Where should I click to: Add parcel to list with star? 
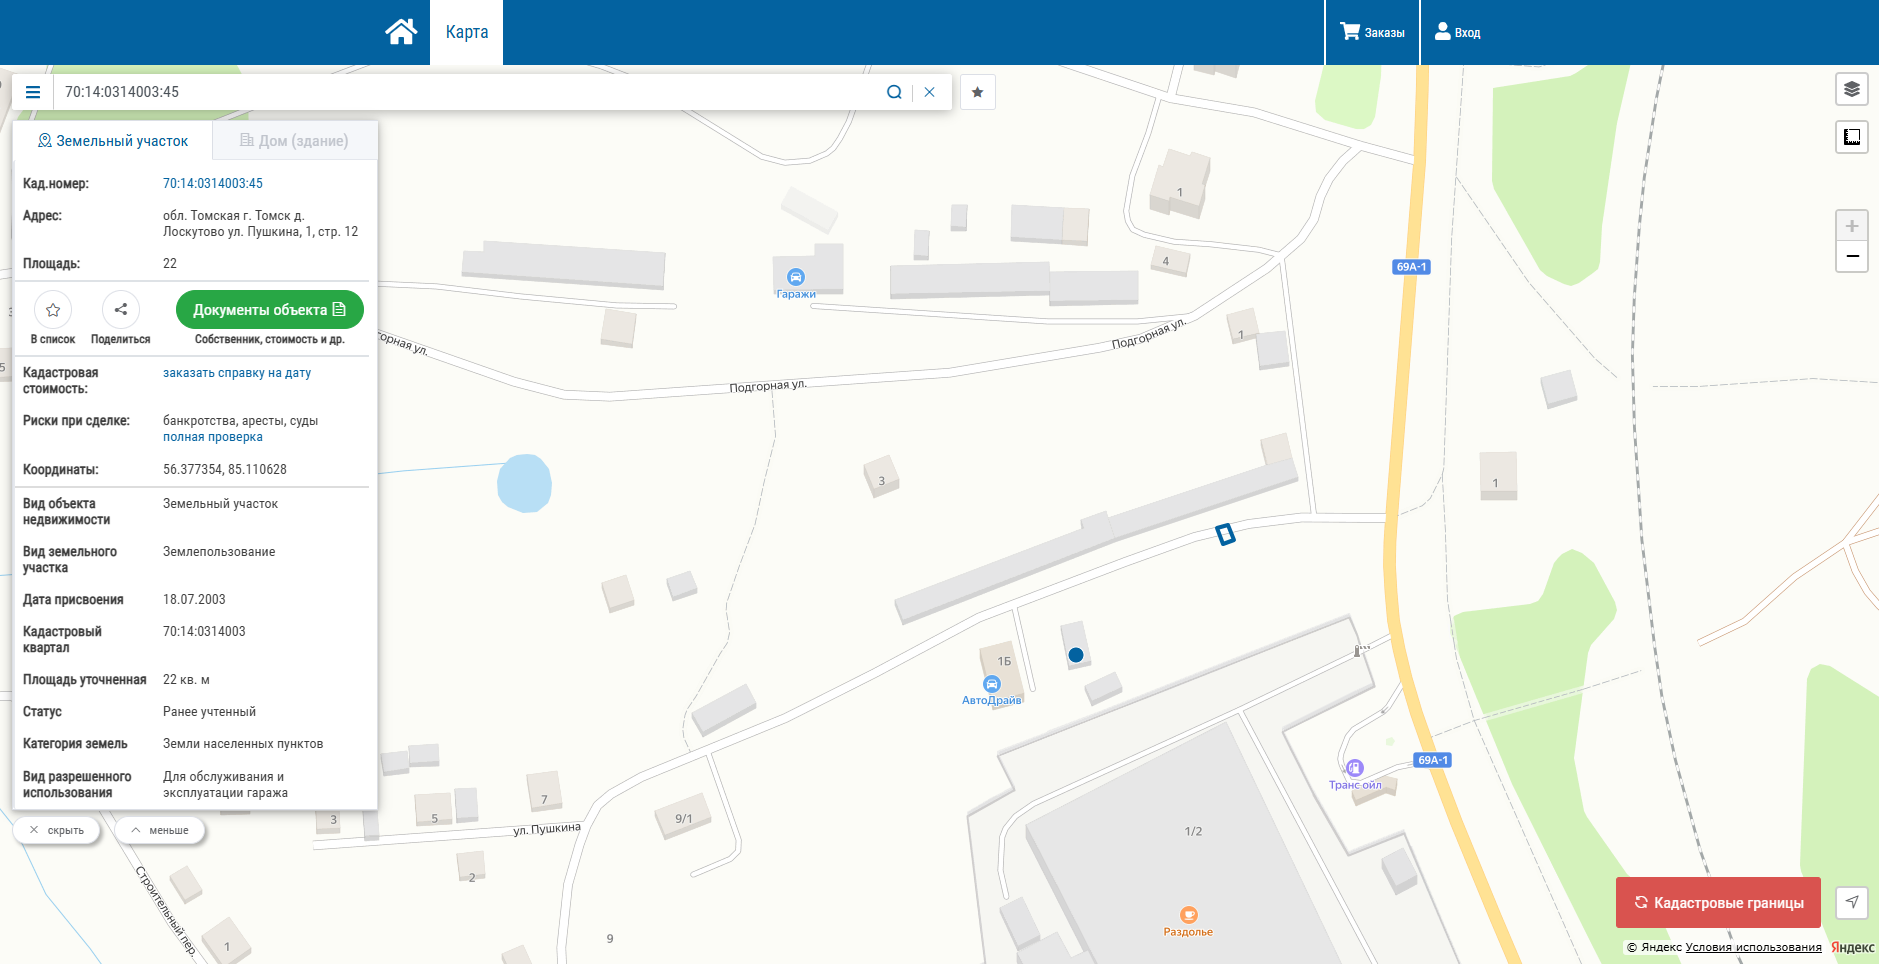[x=53, y=310]
